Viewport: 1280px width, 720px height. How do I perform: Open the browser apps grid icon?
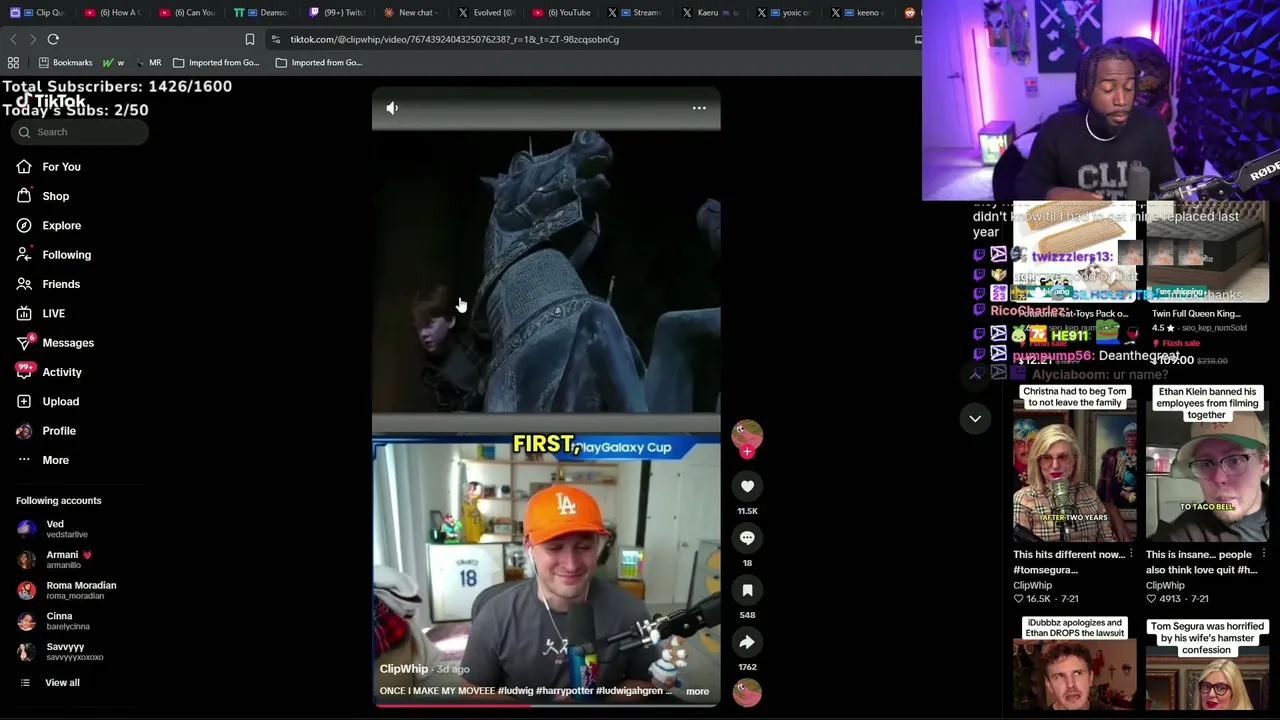13,62
